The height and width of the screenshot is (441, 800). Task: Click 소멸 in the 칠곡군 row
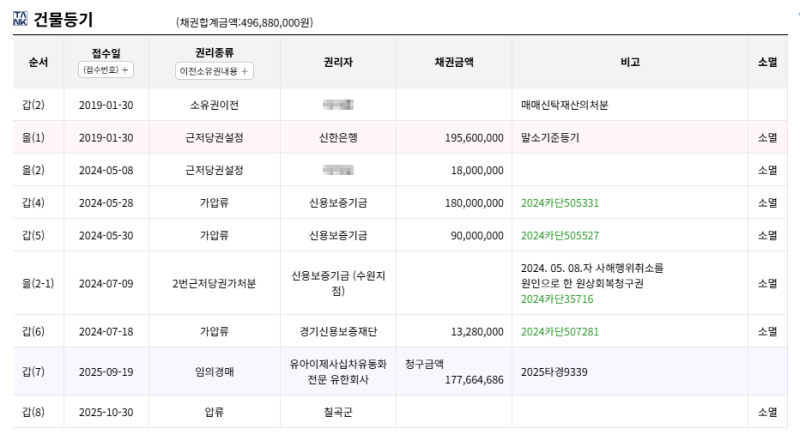[767, 412]
